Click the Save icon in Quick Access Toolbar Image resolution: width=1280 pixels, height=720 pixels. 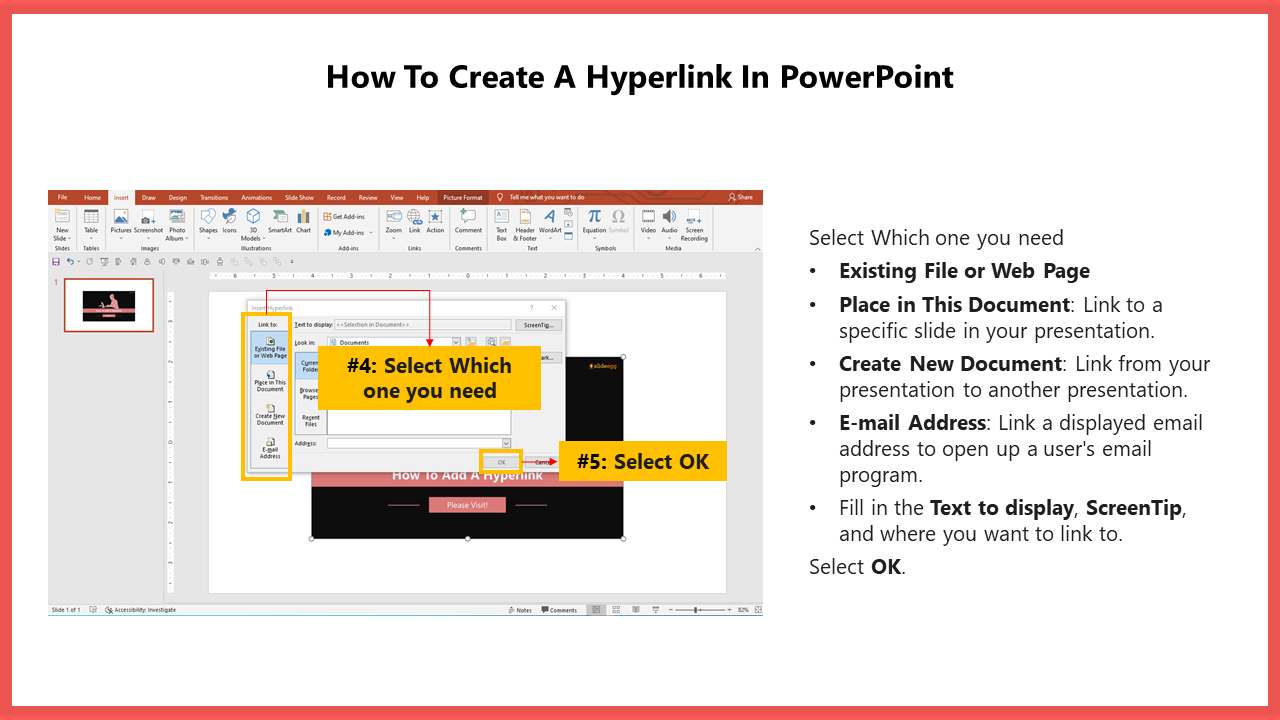[56, 261]
